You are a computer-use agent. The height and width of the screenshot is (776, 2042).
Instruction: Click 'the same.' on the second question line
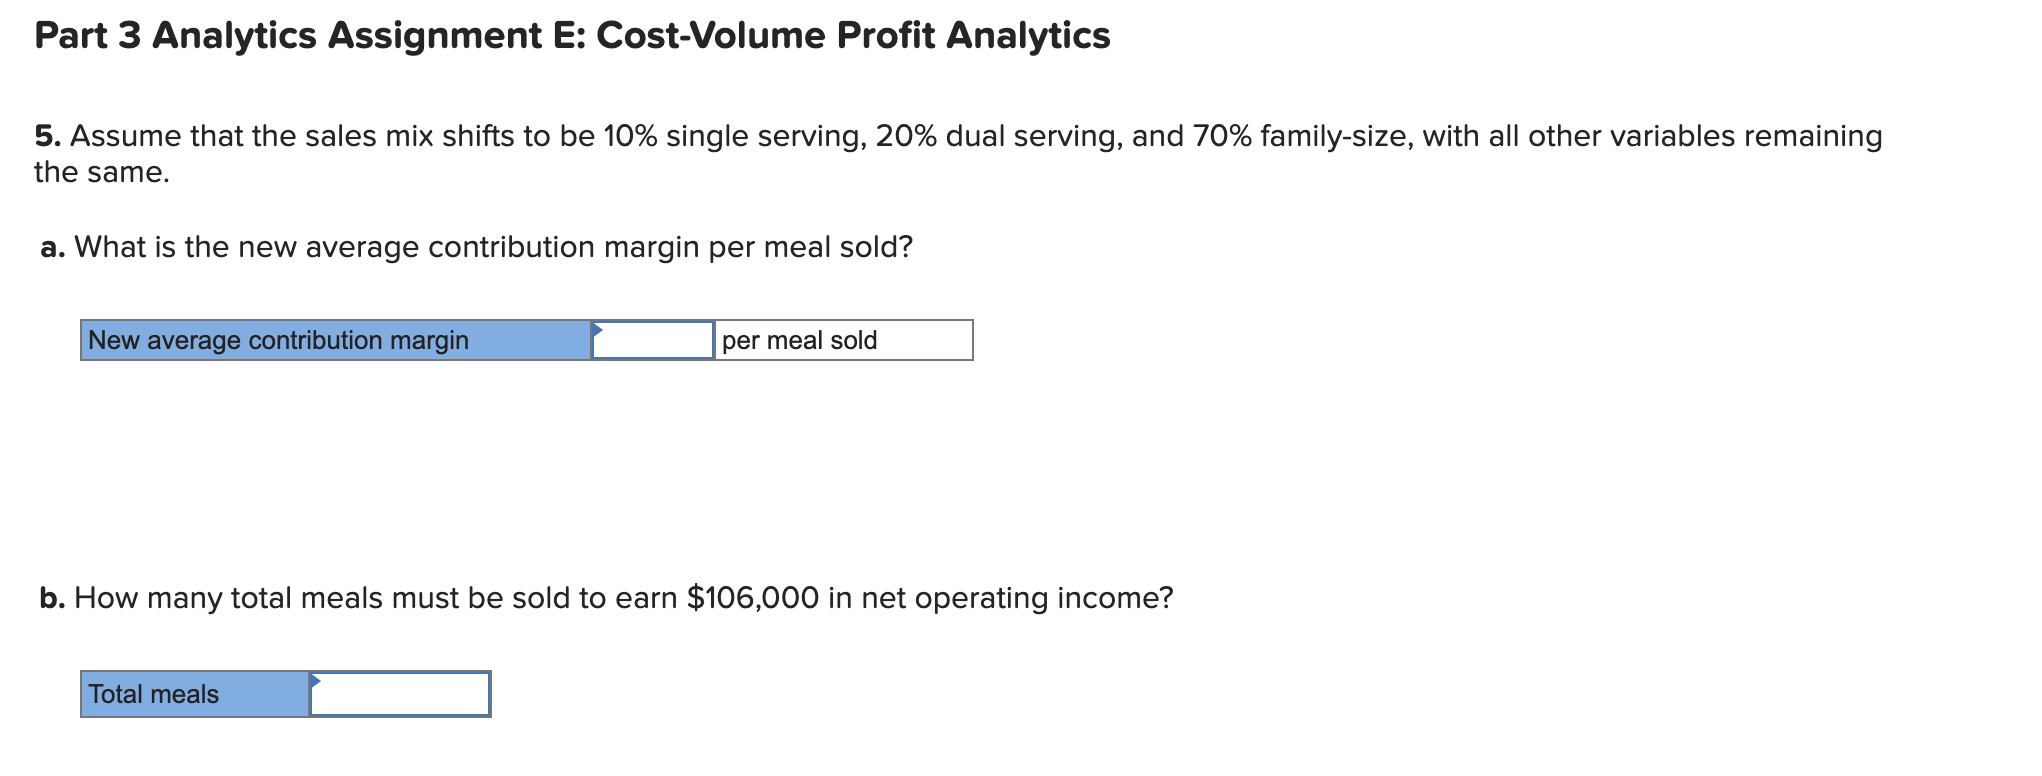tap(102, 172)
